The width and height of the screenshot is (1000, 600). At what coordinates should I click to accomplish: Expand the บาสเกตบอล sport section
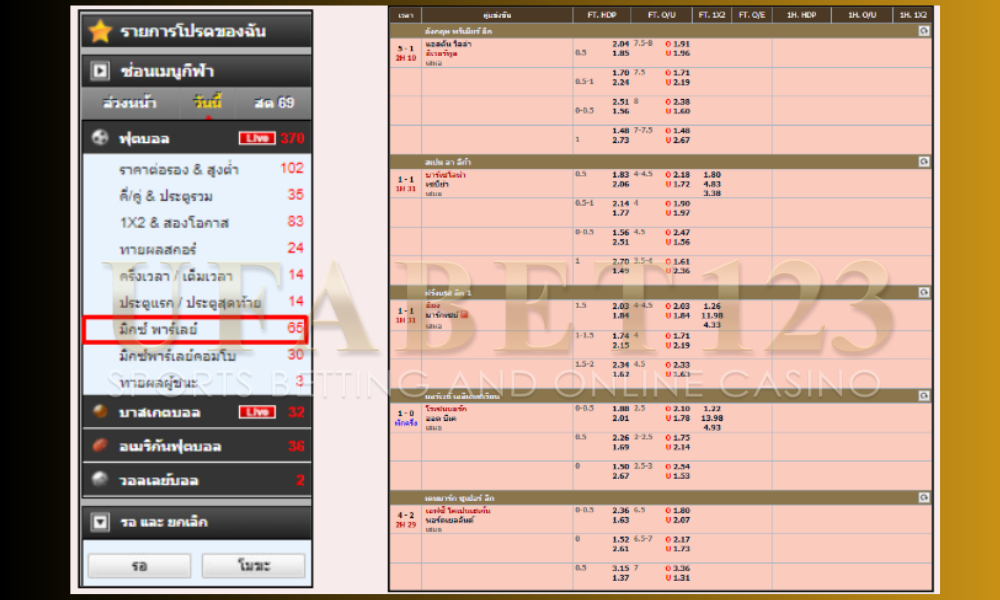click(196, 412)
